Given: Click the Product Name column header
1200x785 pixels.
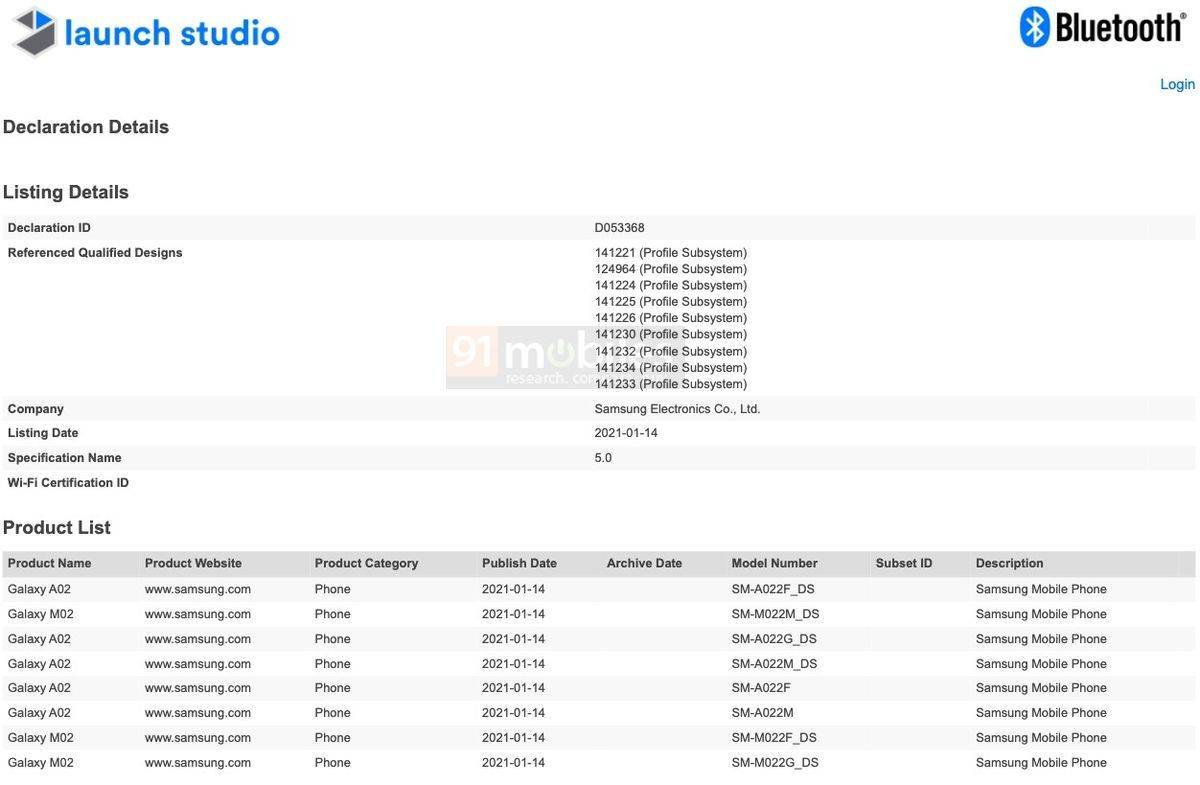Looking at the screenshot, I should (49, 564).
